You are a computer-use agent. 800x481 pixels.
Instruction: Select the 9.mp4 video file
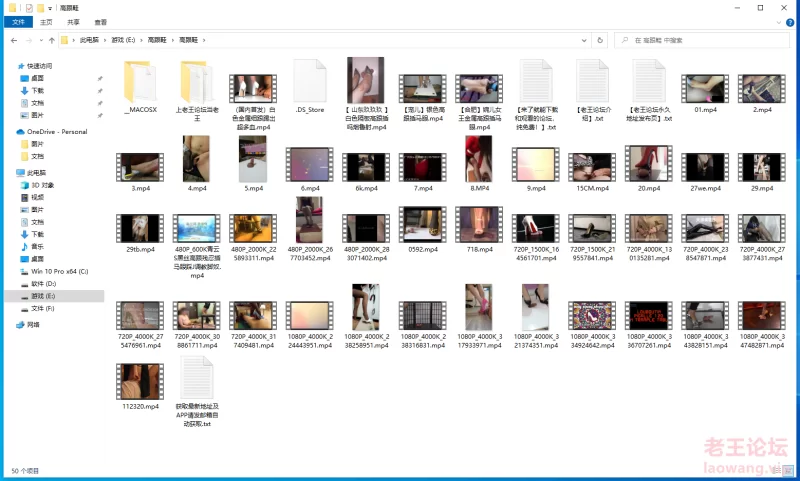coord(536,164)
